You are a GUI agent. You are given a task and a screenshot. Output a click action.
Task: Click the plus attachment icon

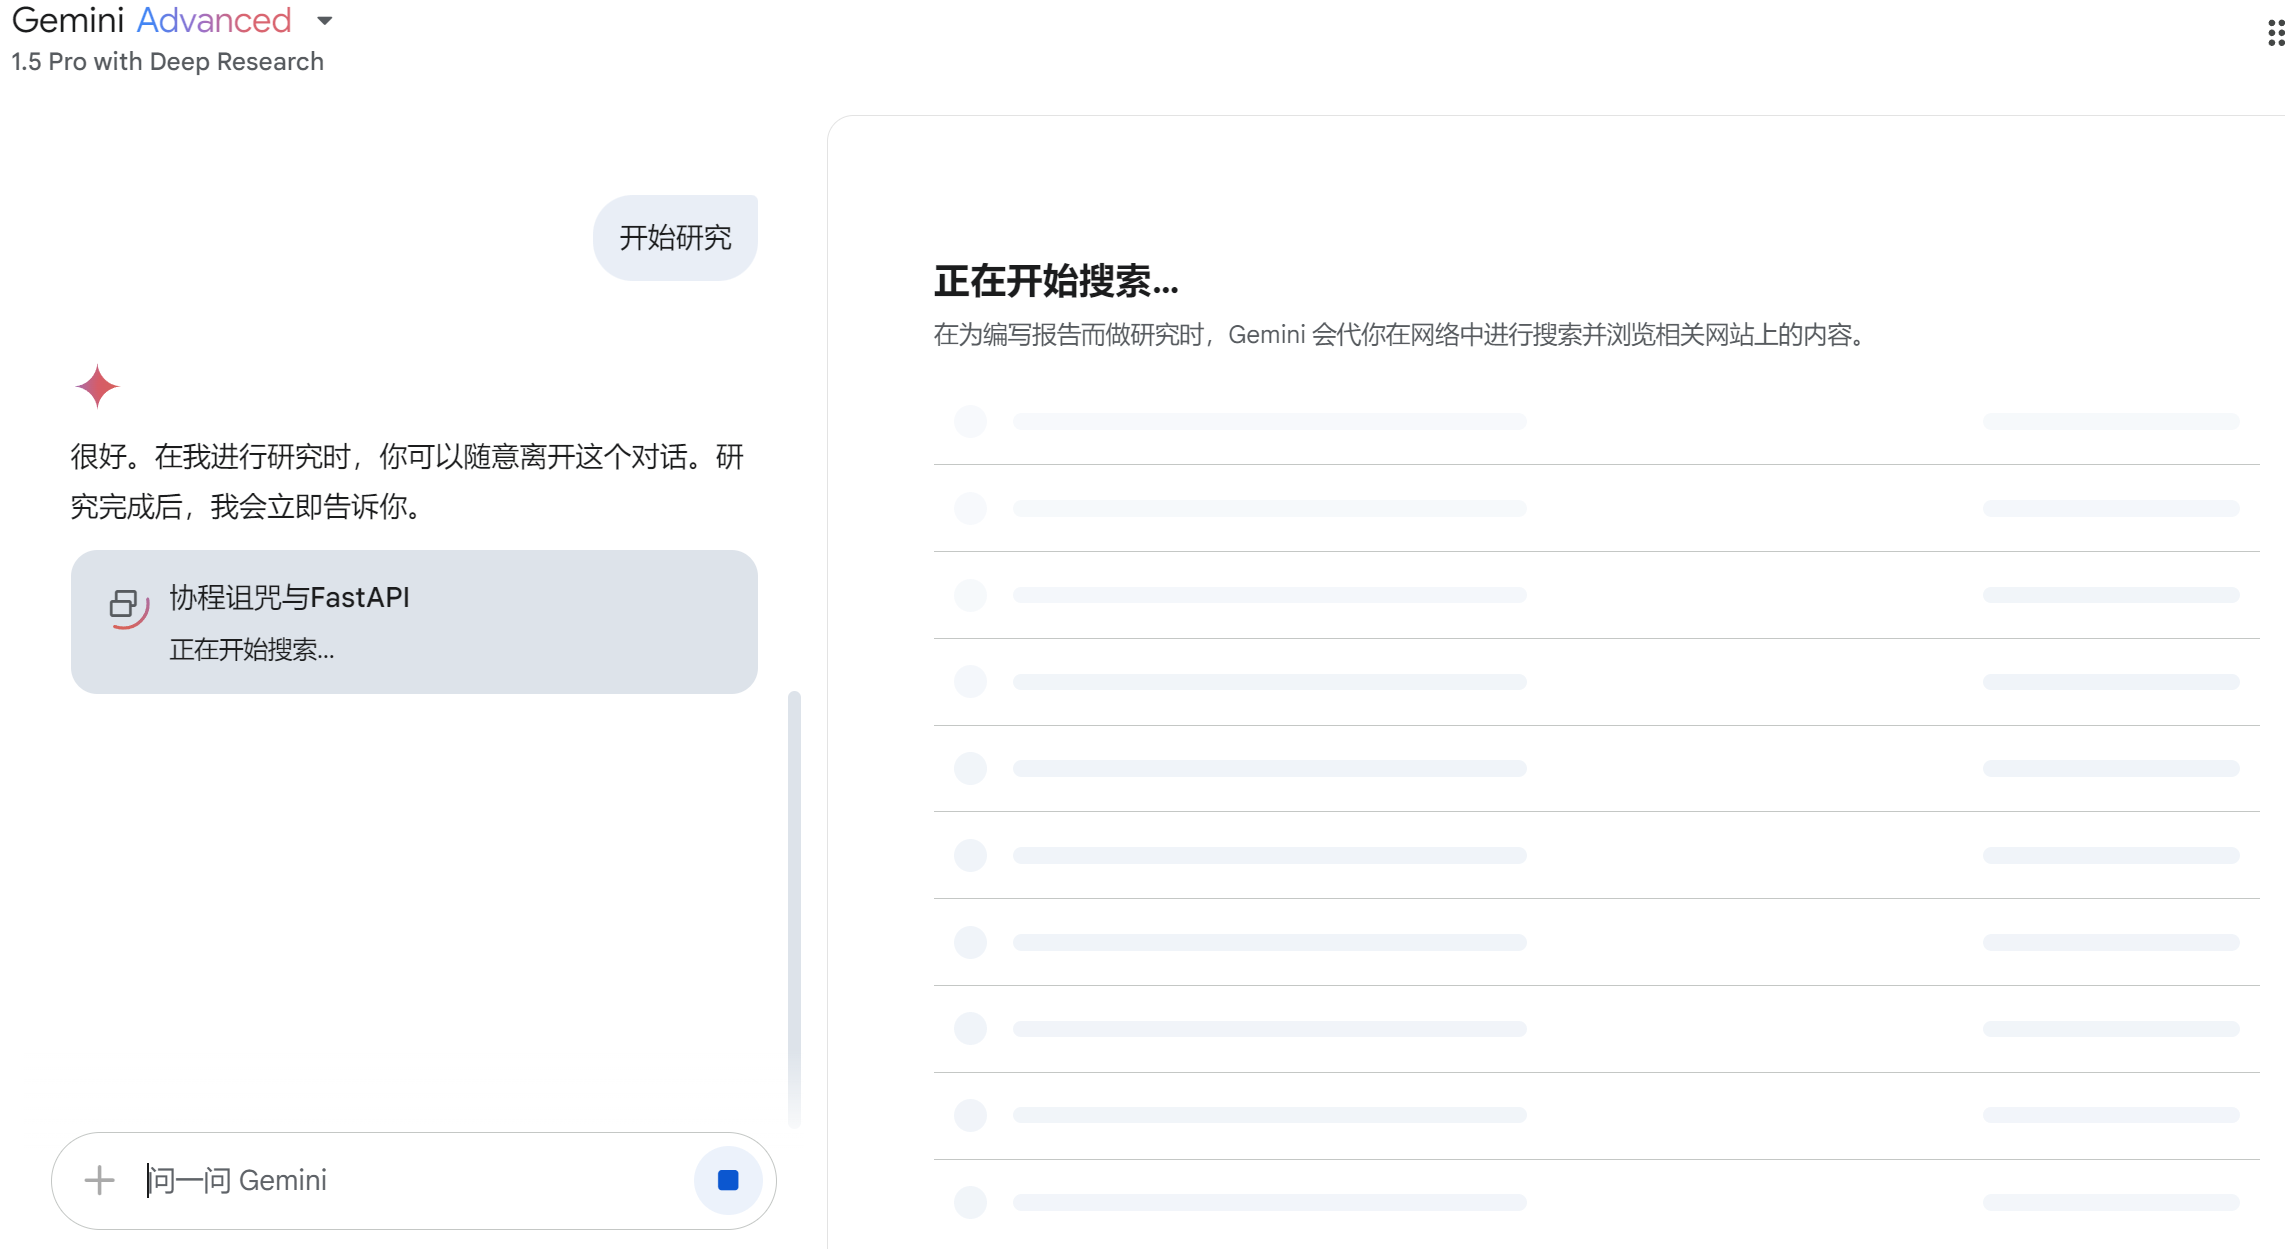99,1181
